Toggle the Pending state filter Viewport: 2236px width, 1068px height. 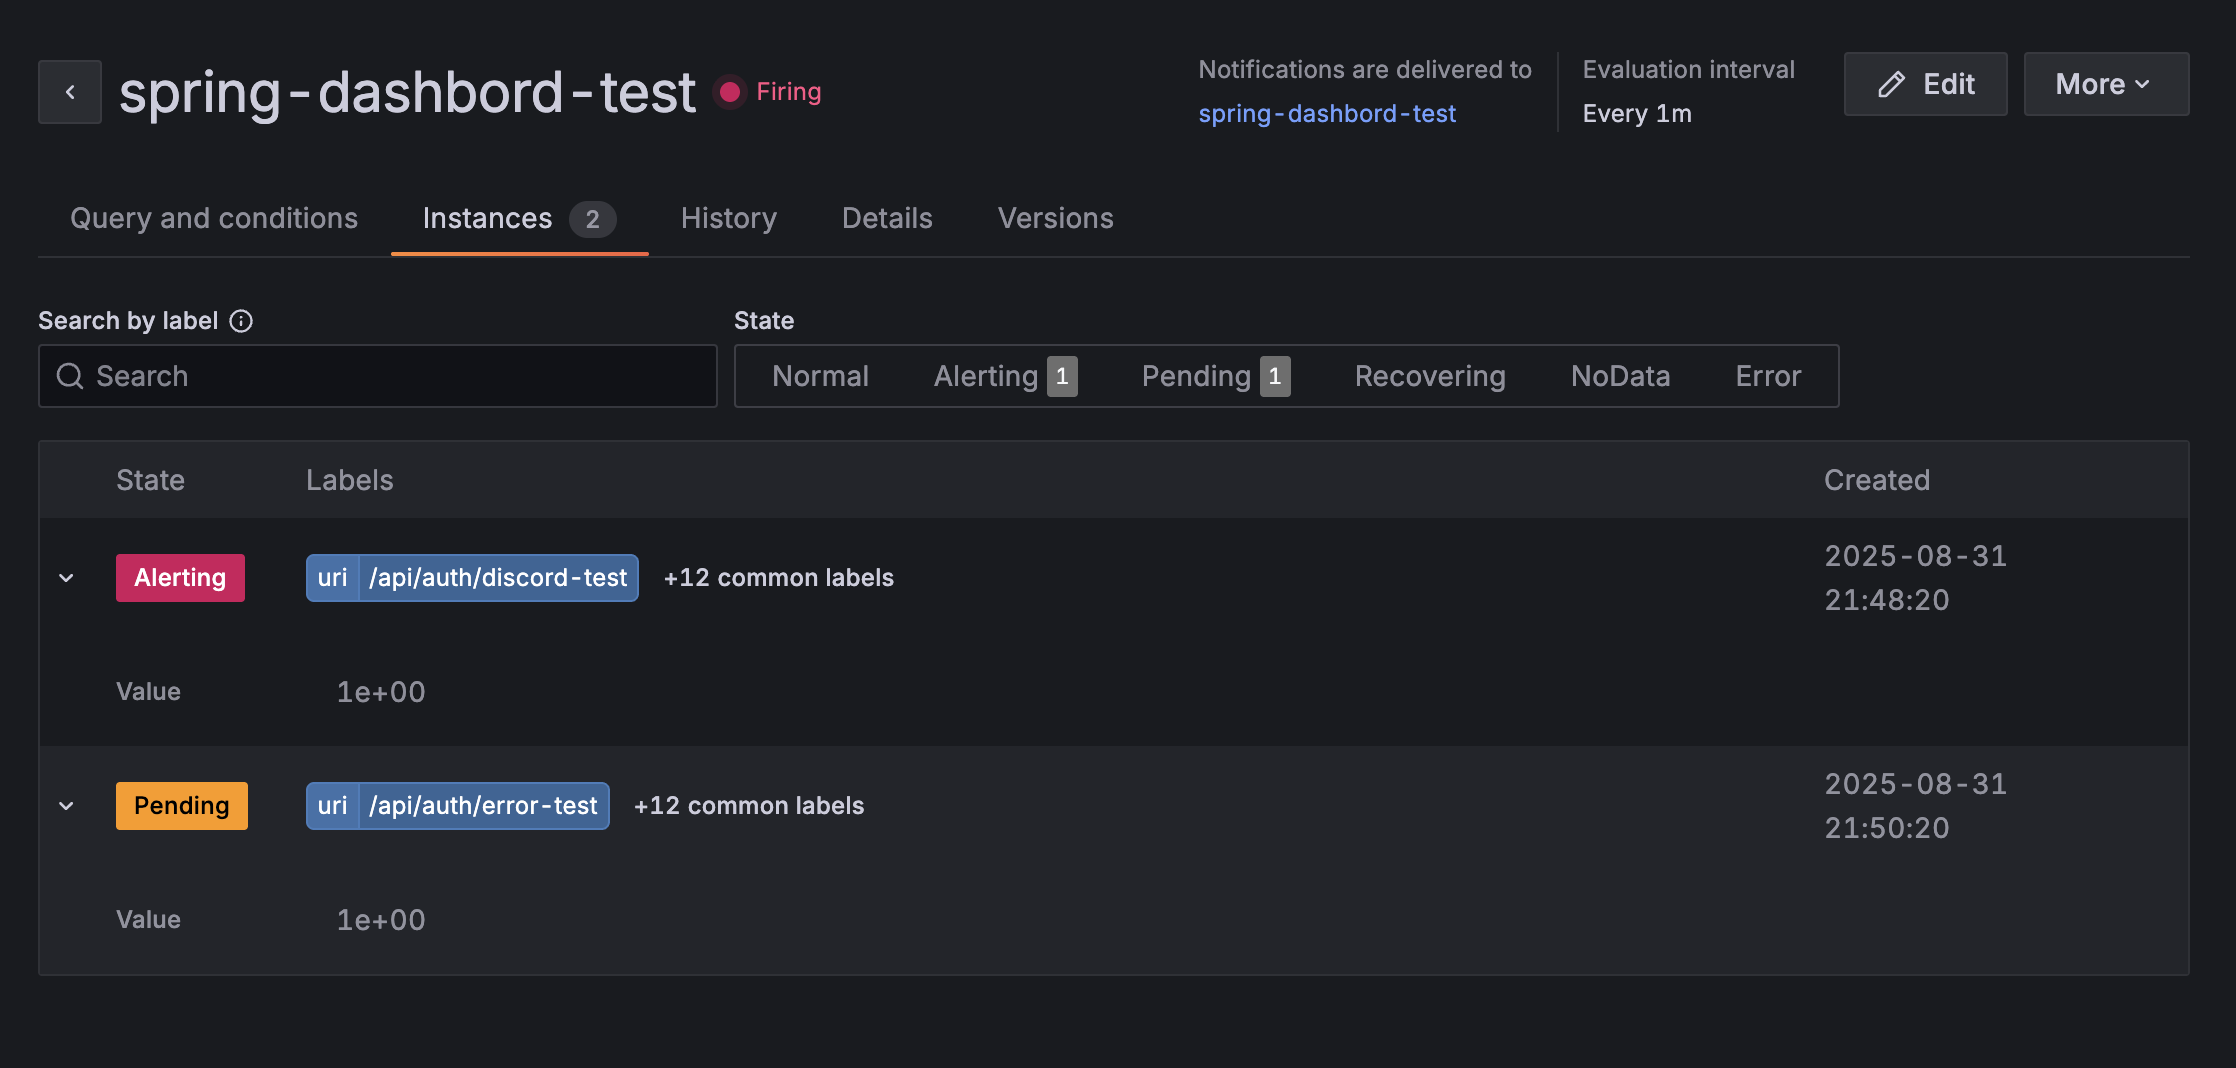tap(1215, 376)
